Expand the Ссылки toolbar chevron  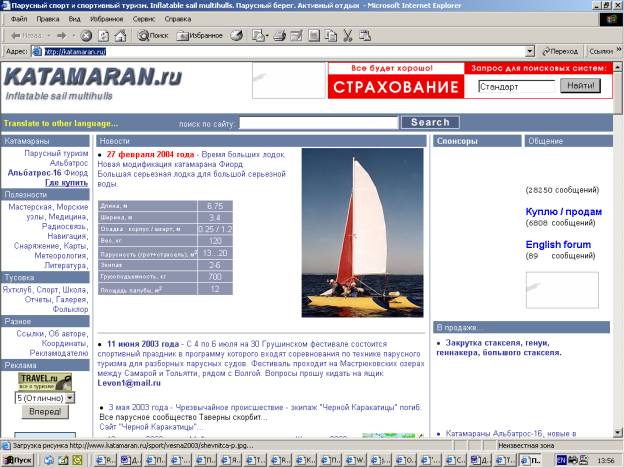(619, 50)
